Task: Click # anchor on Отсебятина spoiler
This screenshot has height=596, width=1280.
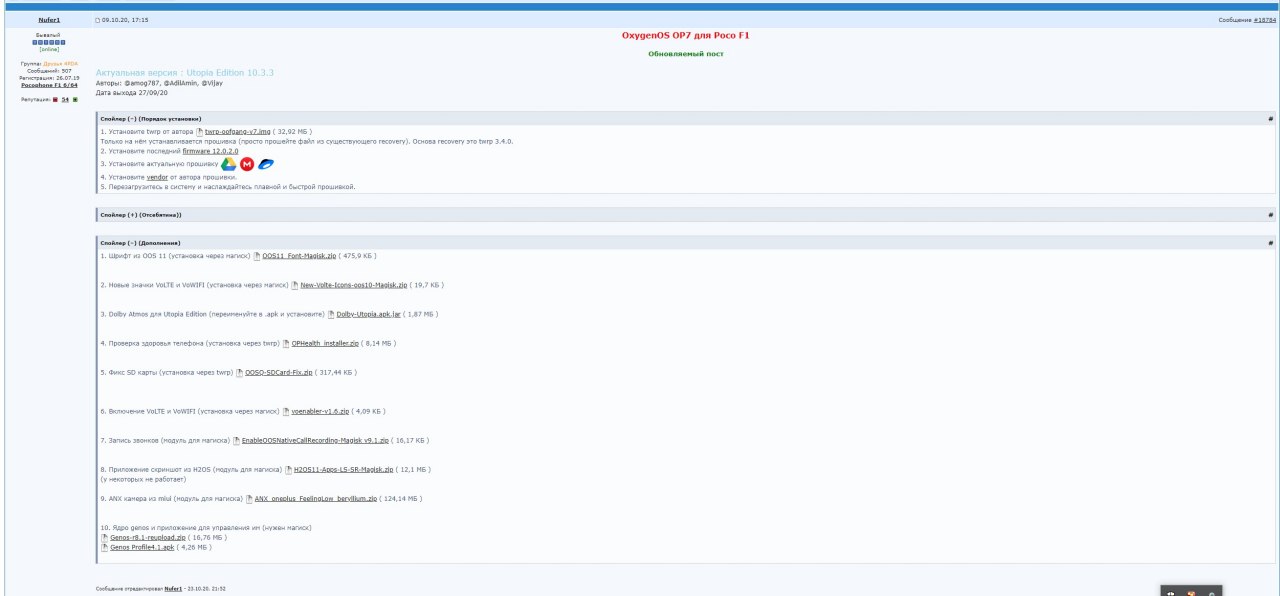Action: click(x=1270, y=215)
